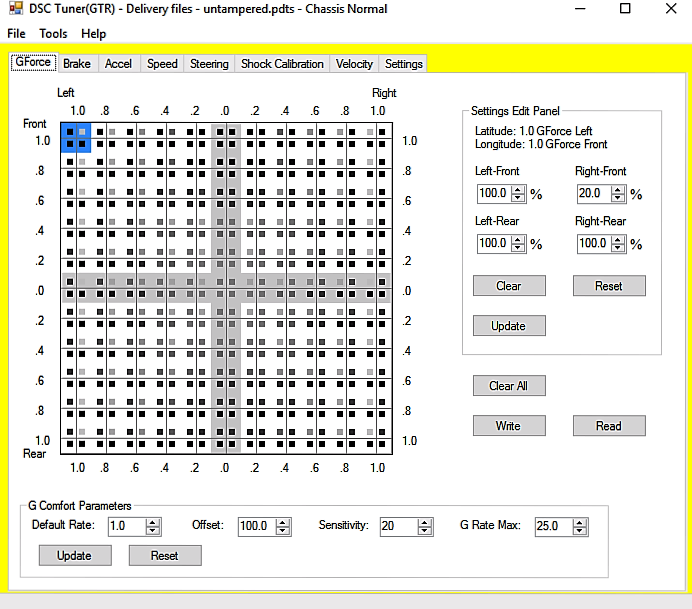Increase G Rate Max with up arrow
692x609 pixels.
[x=580, y=523]
